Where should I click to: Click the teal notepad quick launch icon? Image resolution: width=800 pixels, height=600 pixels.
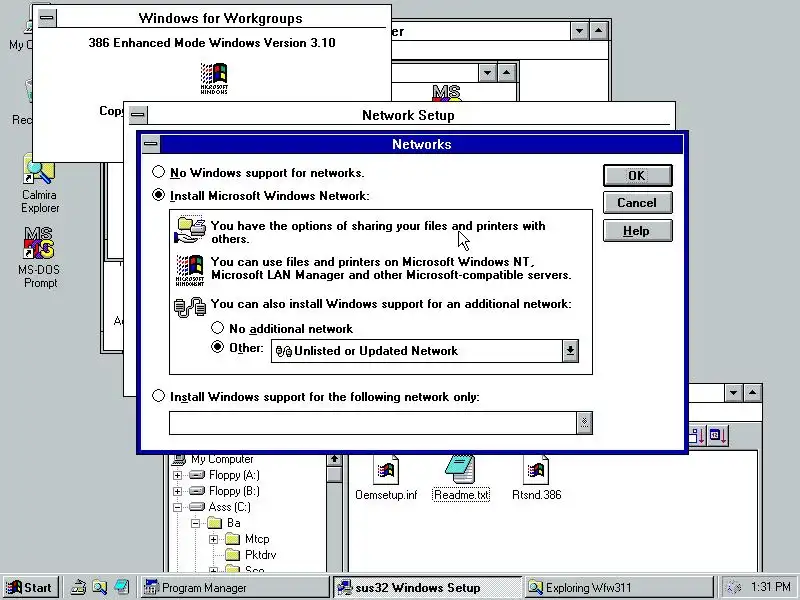(121, 588)
